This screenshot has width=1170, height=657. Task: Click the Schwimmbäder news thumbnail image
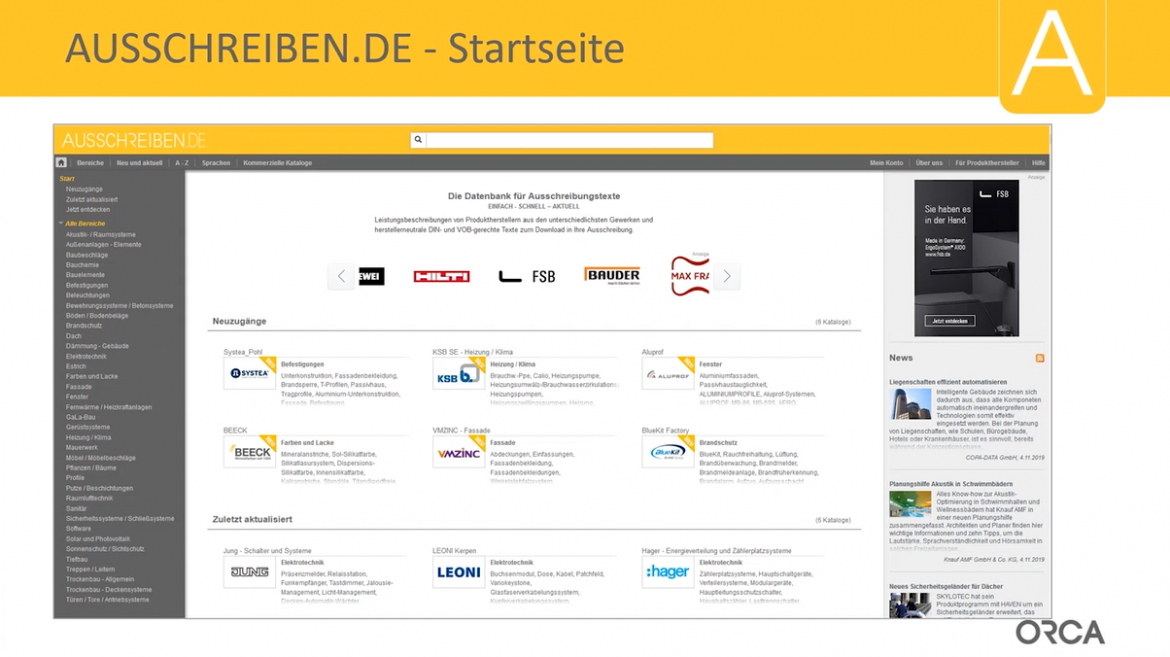tap(910, 505)
